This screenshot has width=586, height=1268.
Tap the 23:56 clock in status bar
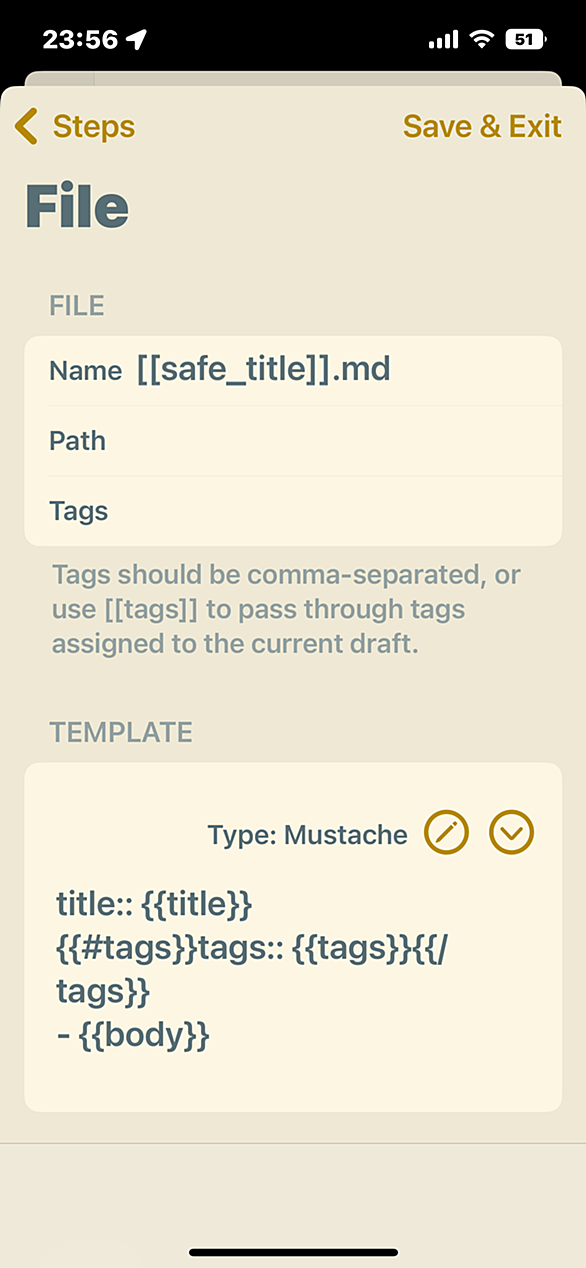[80, 39]
